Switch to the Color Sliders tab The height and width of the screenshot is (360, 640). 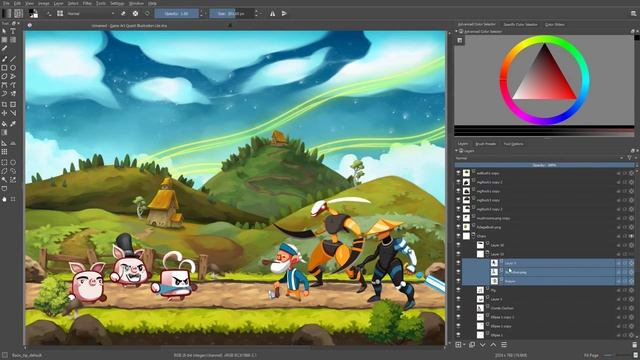pyautogui.click(x=555, y=24)
